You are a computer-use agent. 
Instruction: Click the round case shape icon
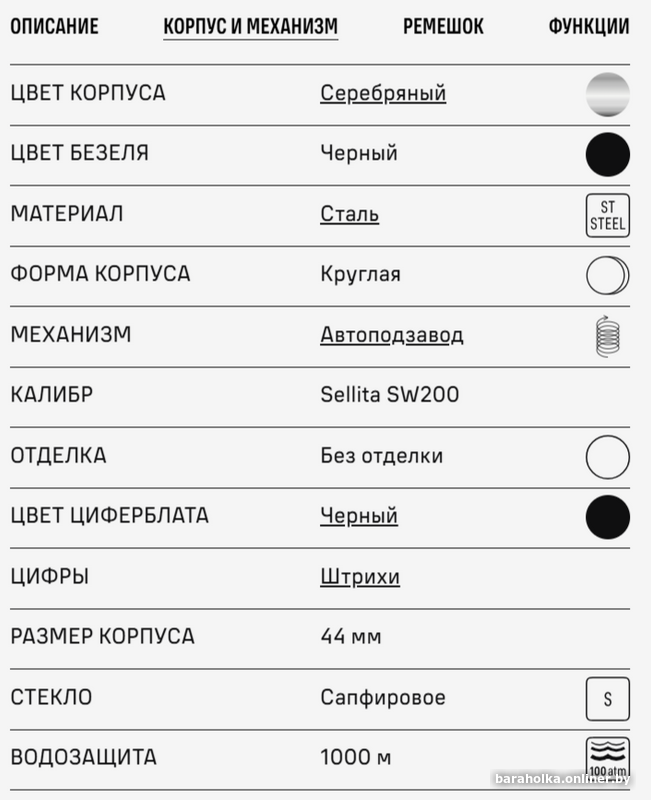pyautogui.click(x=608, y=276)
